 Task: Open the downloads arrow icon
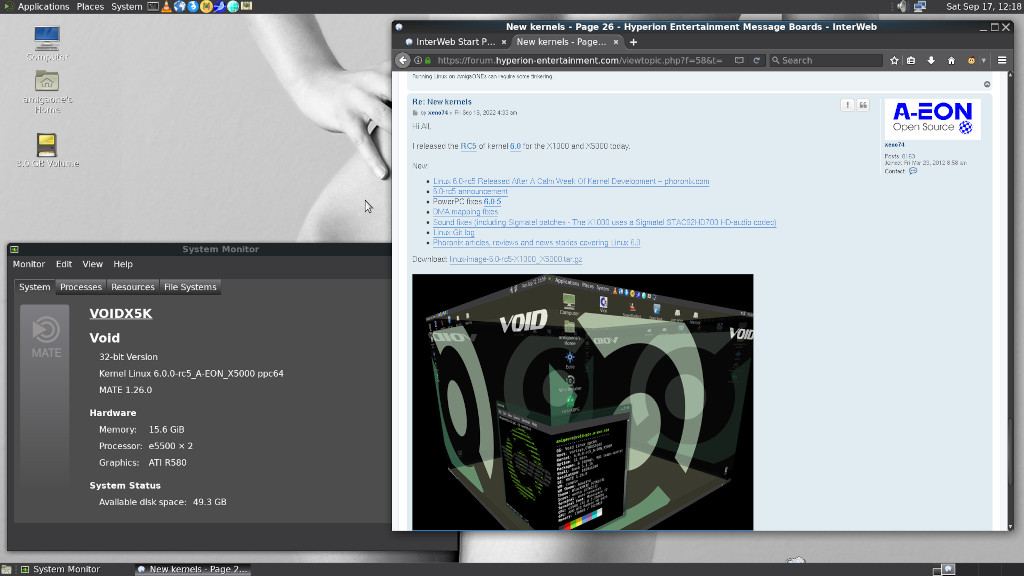tap(931, 60)
